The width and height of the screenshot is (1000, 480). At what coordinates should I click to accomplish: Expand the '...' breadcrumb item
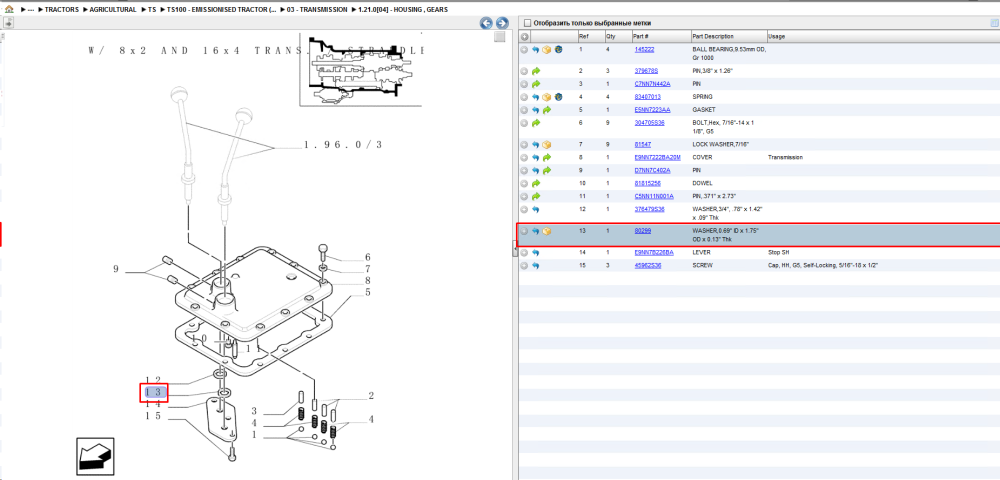31,10
